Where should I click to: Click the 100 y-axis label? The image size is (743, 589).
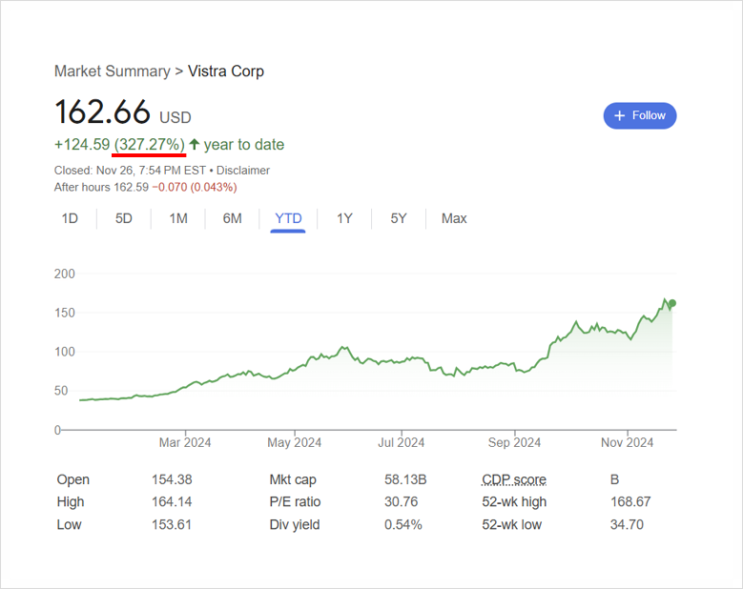pos(64,352)
